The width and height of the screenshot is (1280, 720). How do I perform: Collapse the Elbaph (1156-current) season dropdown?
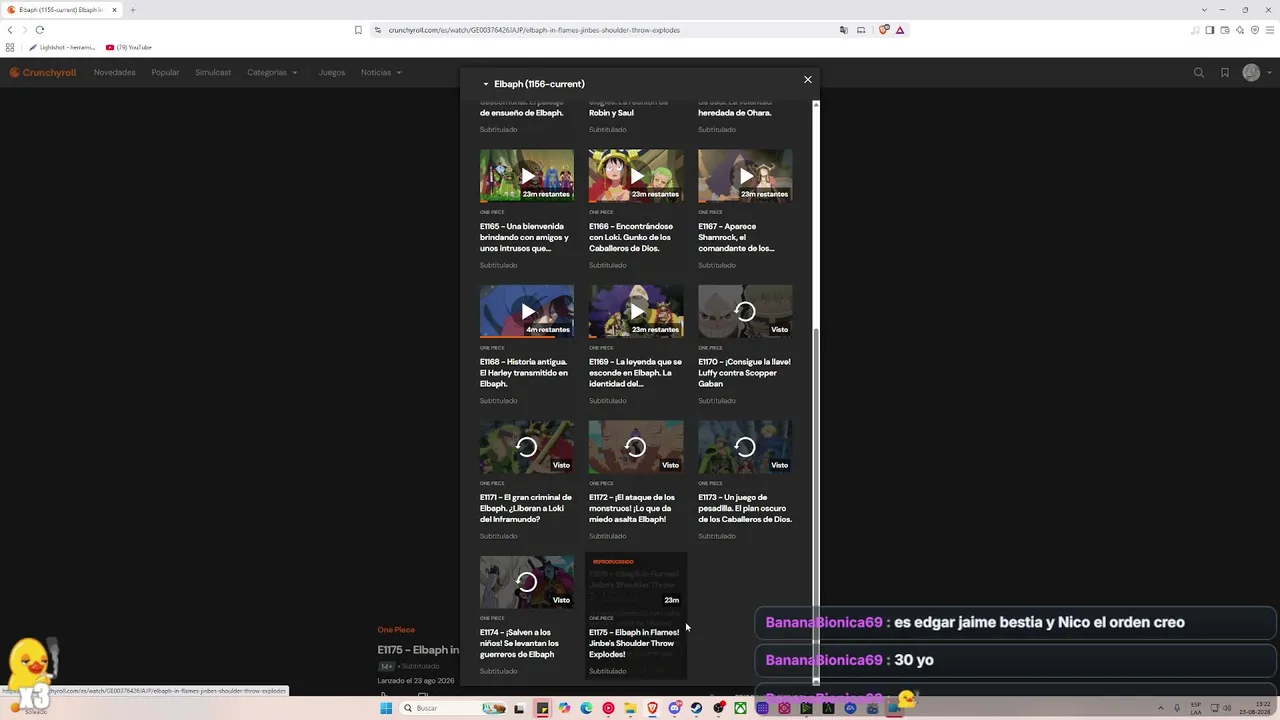click(534, 84)
